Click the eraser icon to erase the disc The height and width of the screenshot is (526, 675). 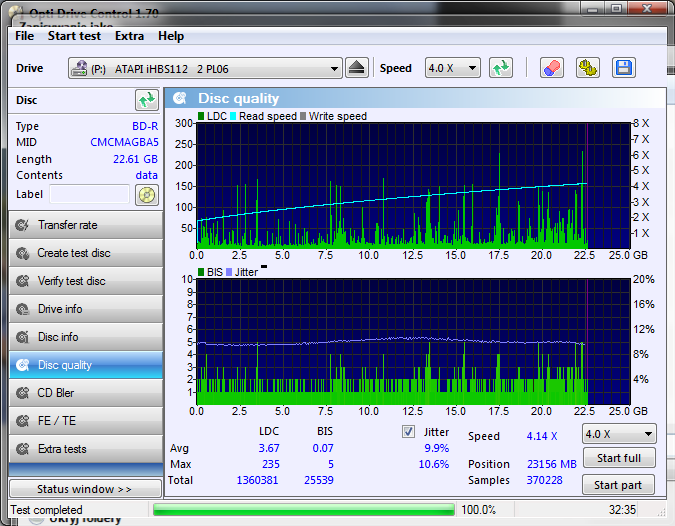coord(551,68)
